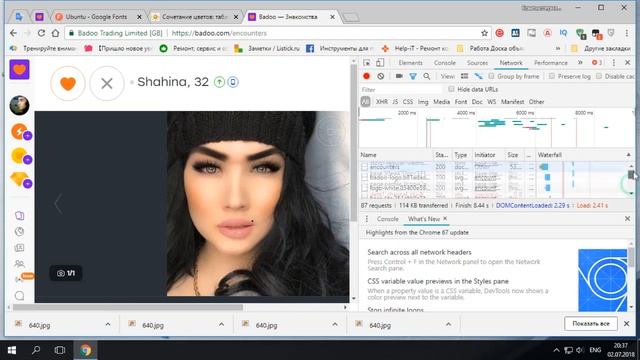Open own profile avatar in the sidebar
The image size is (640, 360).
pyautogui.click(x=19, y=105)
